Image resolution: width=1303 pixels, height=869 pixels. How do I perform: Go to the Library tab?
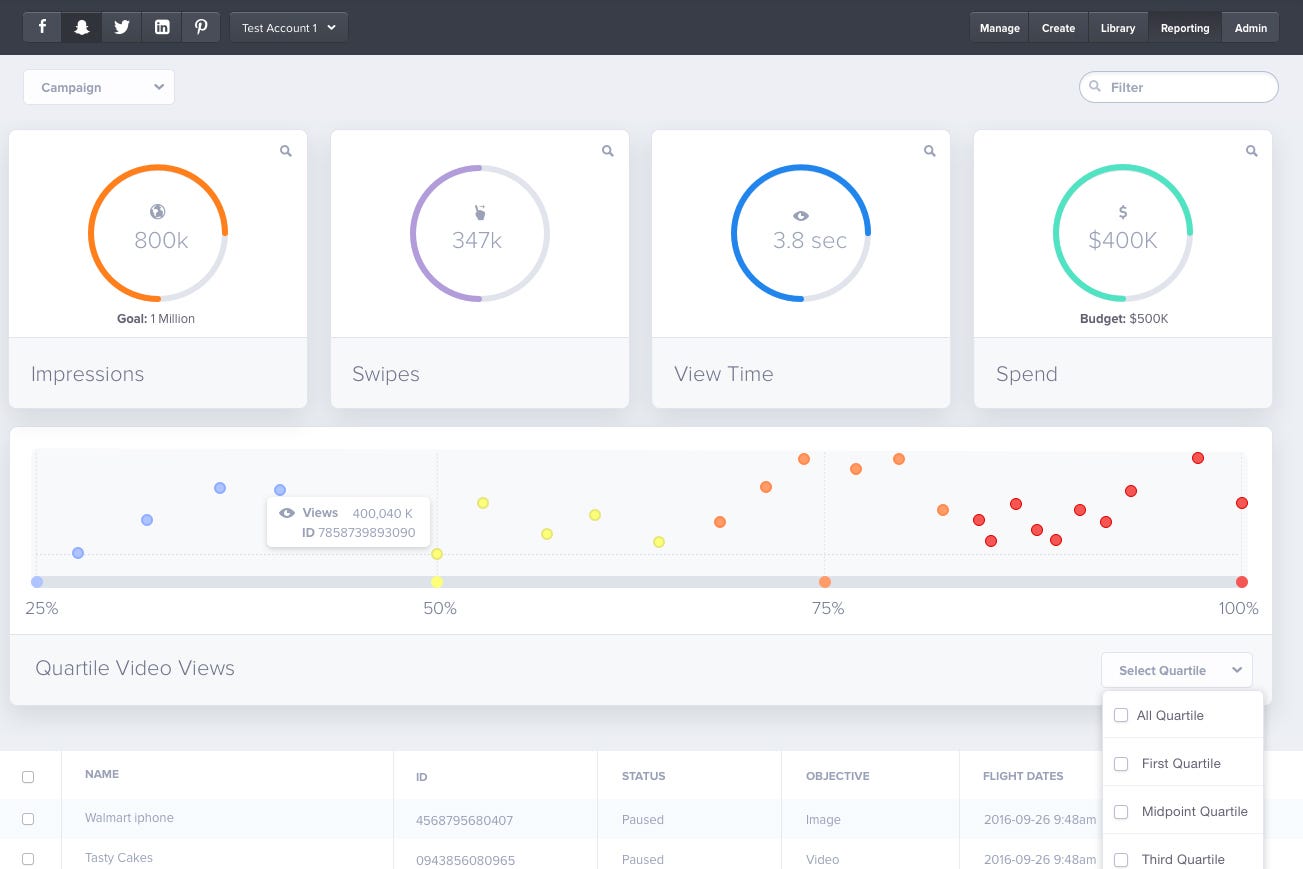tap(1118, 27)
